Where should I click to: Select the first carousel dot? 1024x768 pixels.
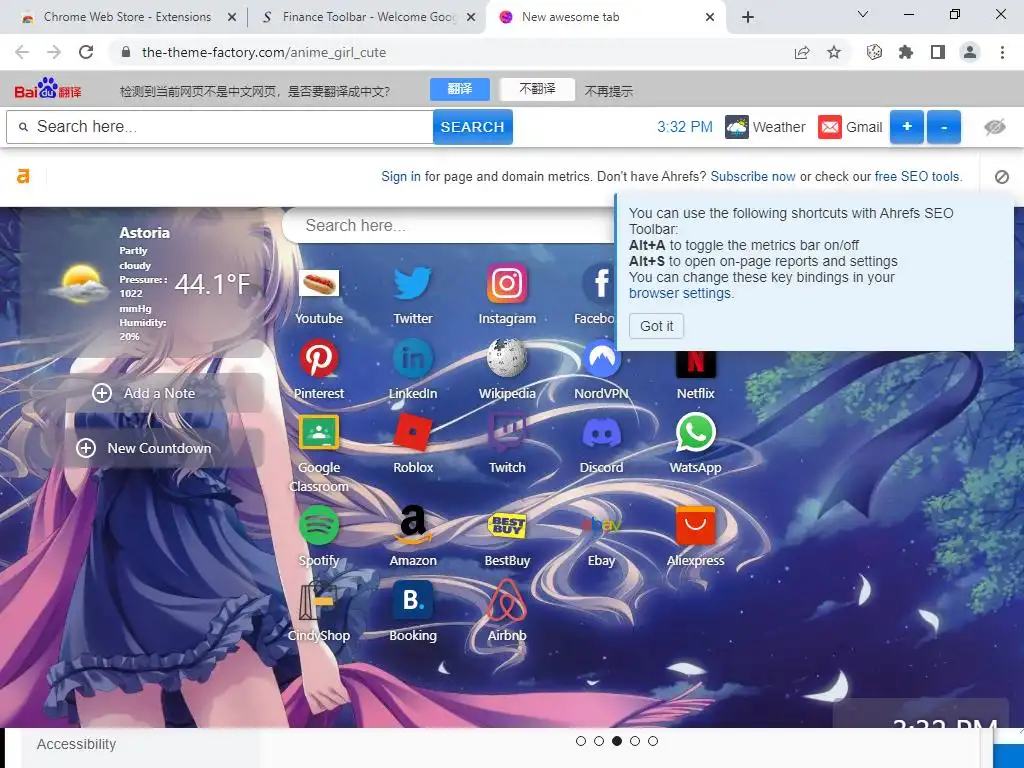tap(581, 741)
